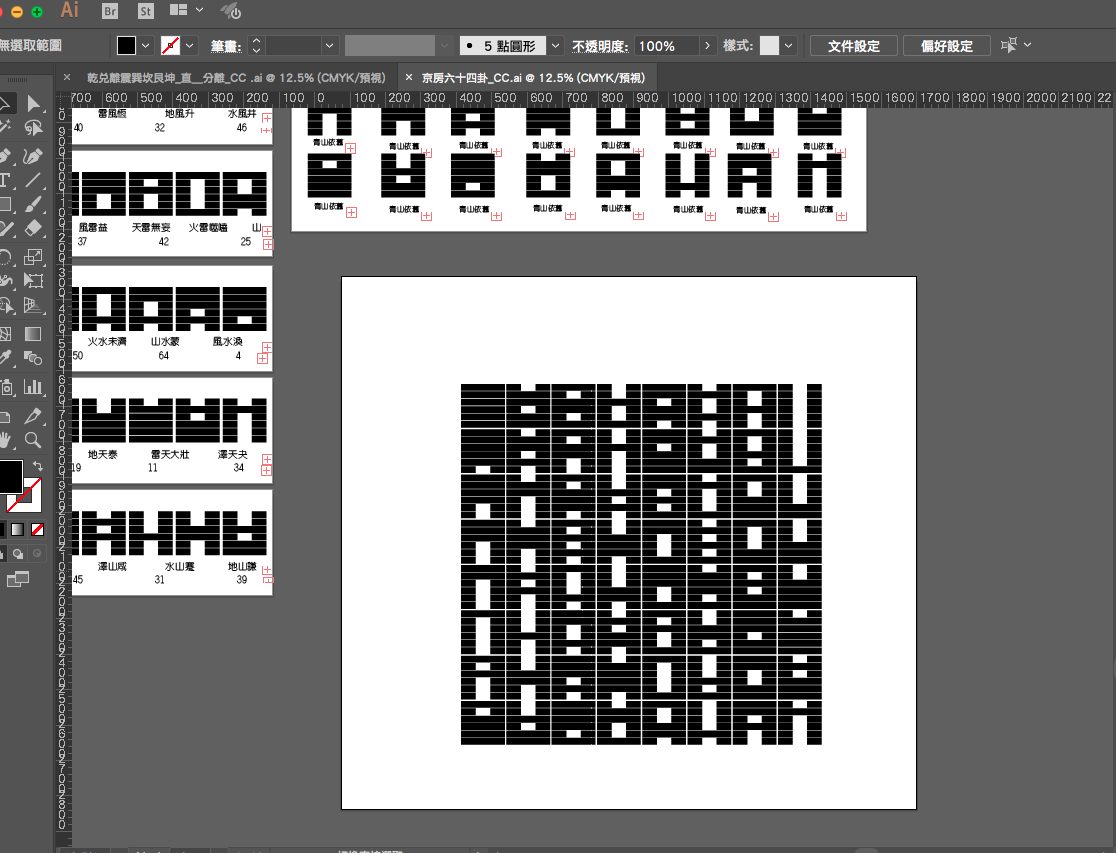Expand the opacity slider arrow

coord(707,46)
